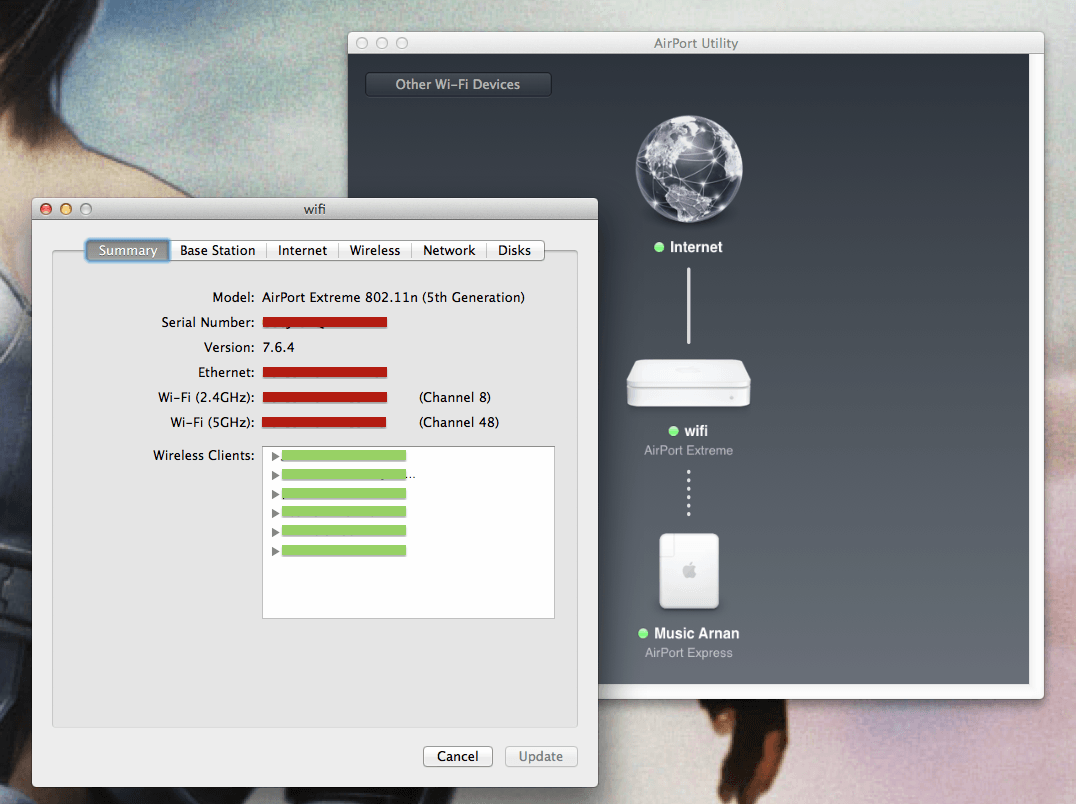Click the green status dot beside wifi label

[x=673, y=431]
